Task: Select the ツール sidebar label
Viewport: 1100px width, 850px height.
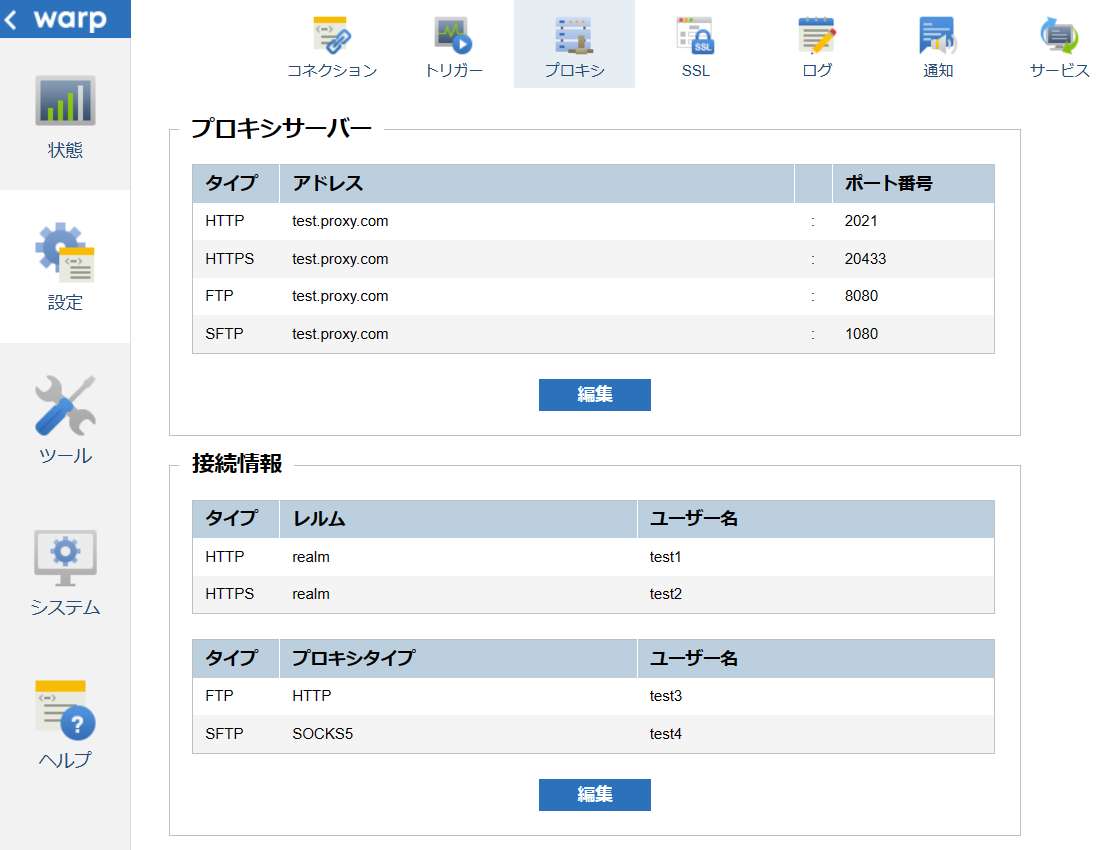Action: pyautogui.click(x=65, y=456)
